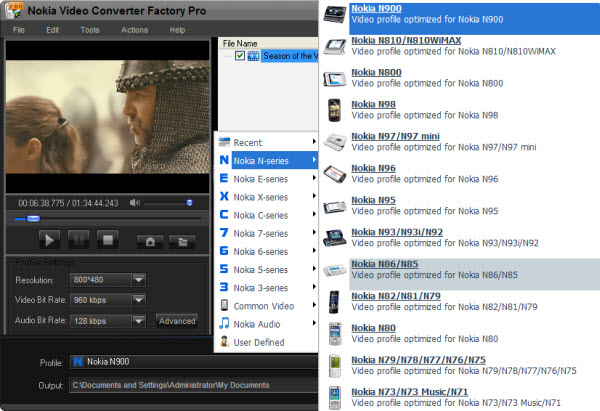
Task: Click the Stop button under the video
Action: click(108, 240)
